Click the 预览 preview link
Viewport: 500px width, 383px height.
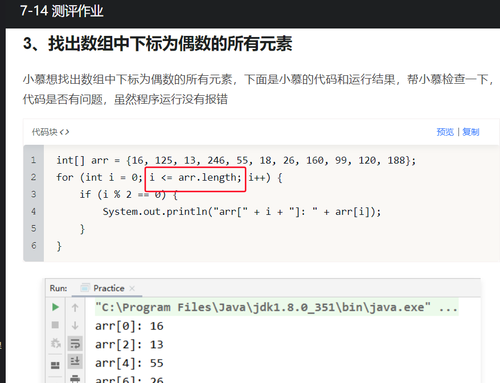click(x=445, y=132)
